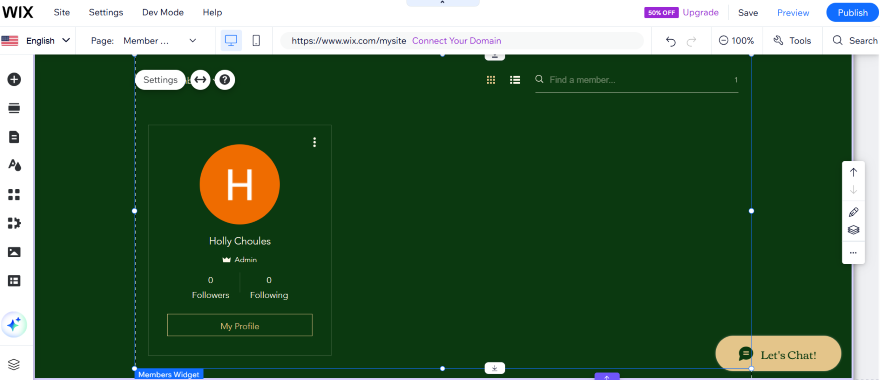The width and height of the screenshot is (880, 380).
Task: Click the orange H avatar
Action: (240, 184)
